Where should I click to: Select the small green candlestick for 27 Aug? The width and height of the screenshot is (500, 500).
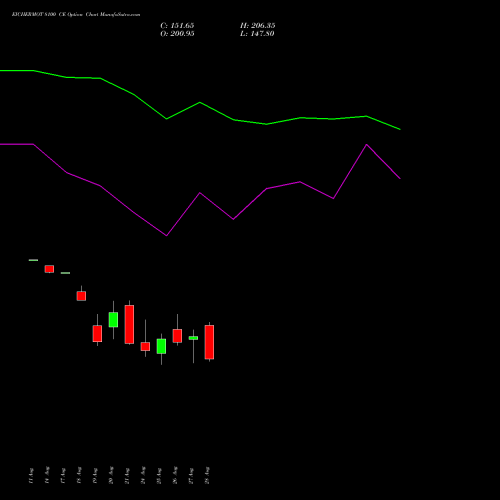pos(193,338)
